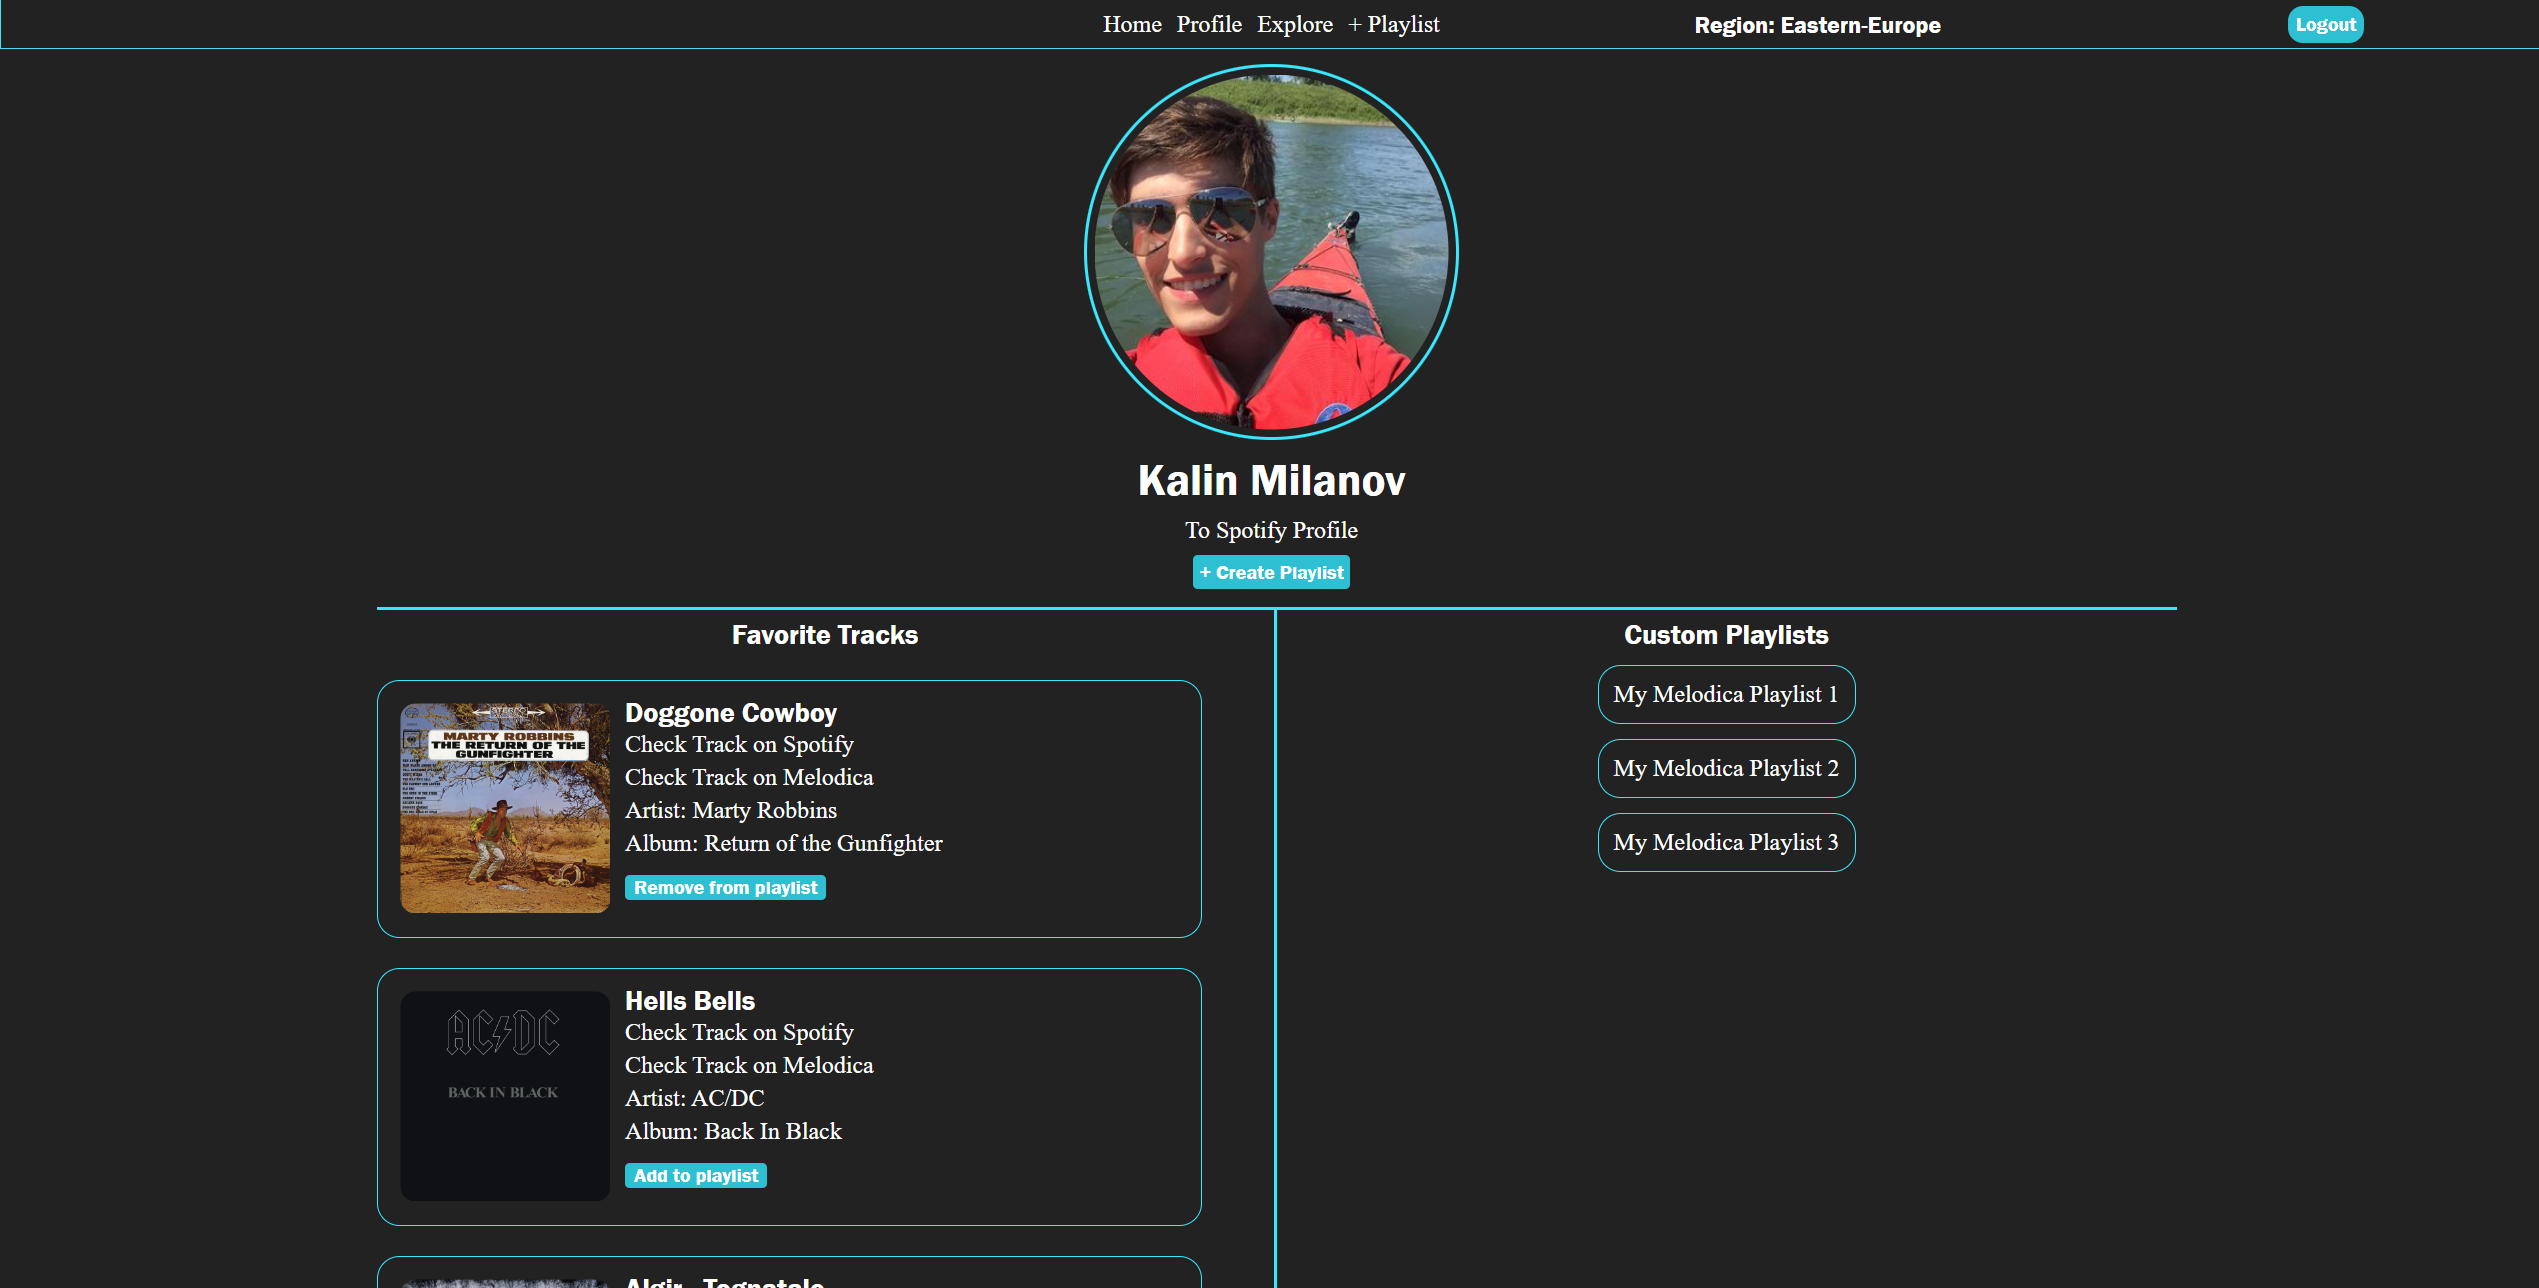Check Doggone Cowboy on Melodica
The image size is (2539, 1288).
(x=748, y=777)
